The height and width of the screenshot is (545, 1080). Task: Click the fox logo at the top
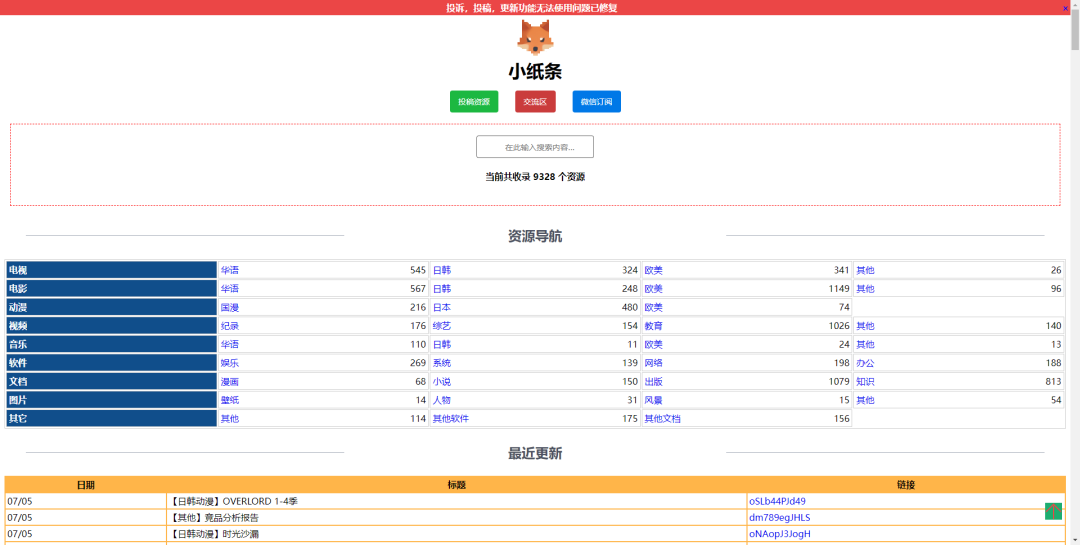[x=534, y=37]
